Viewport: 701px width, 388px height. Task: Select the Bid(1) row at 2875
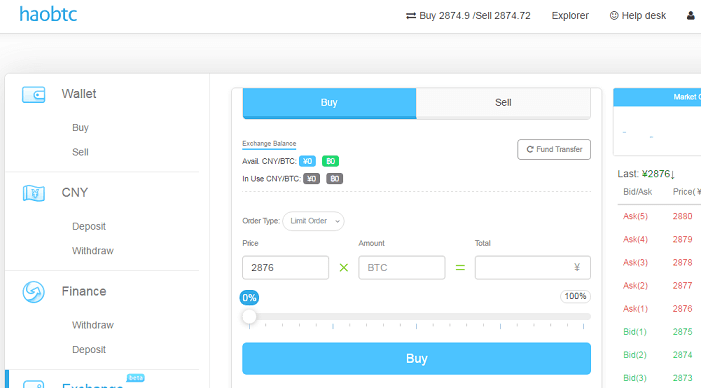(x=659, y=332)
